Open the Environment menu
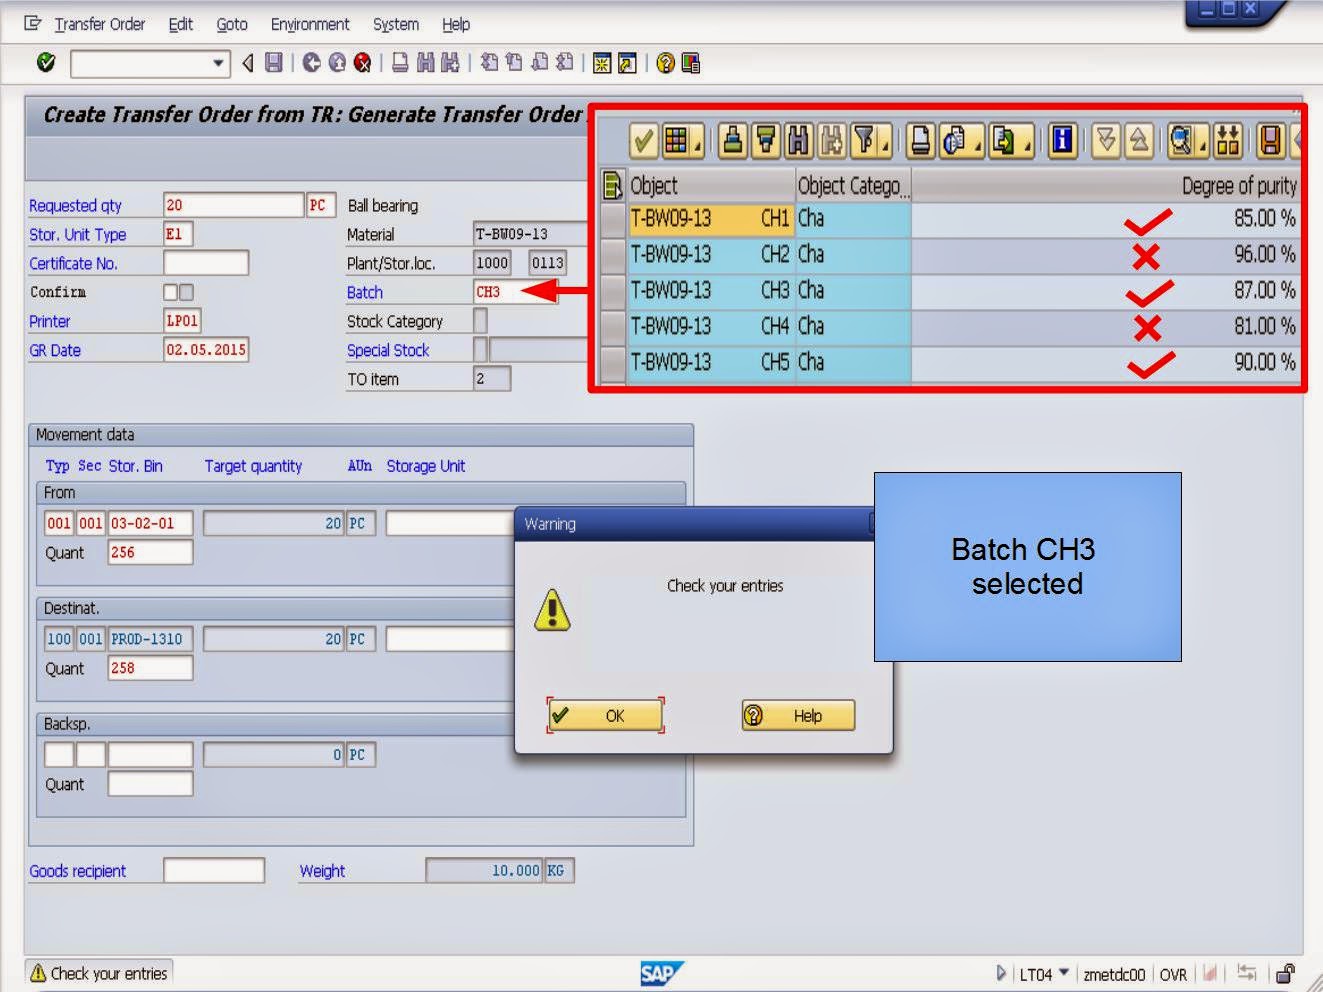 310,24
